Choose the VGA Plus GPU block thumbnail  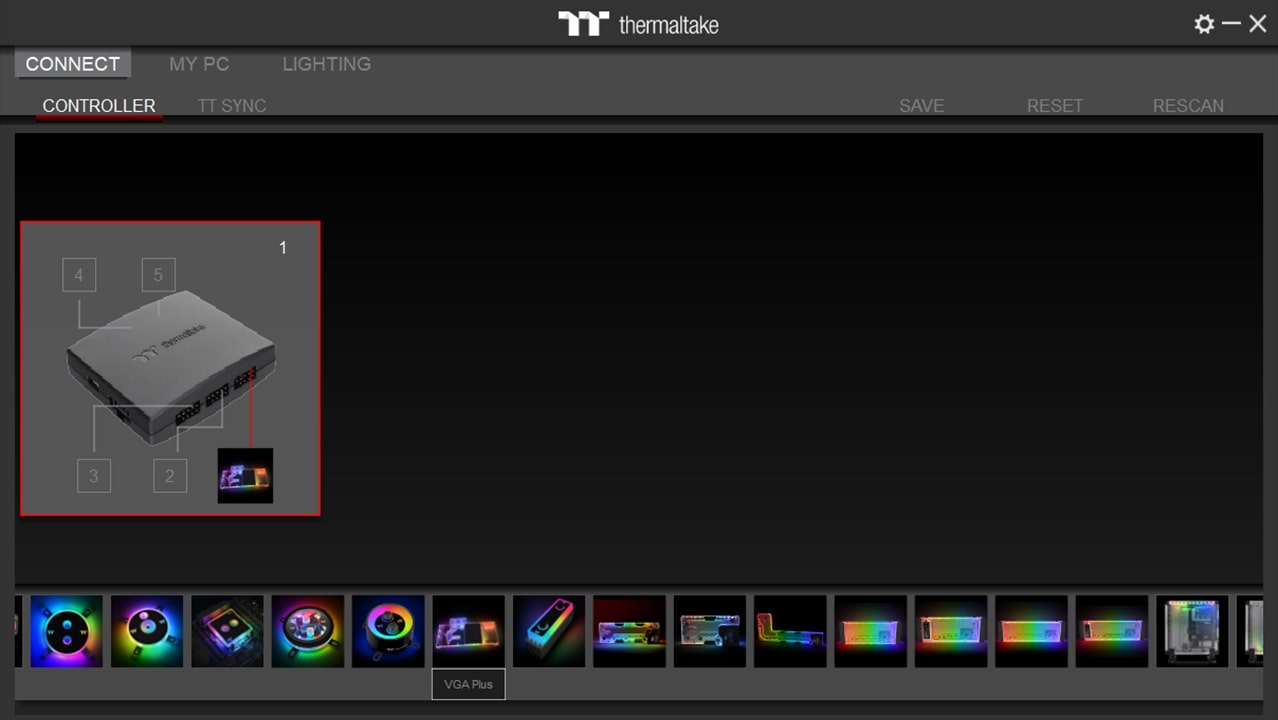tap(468, 631)
